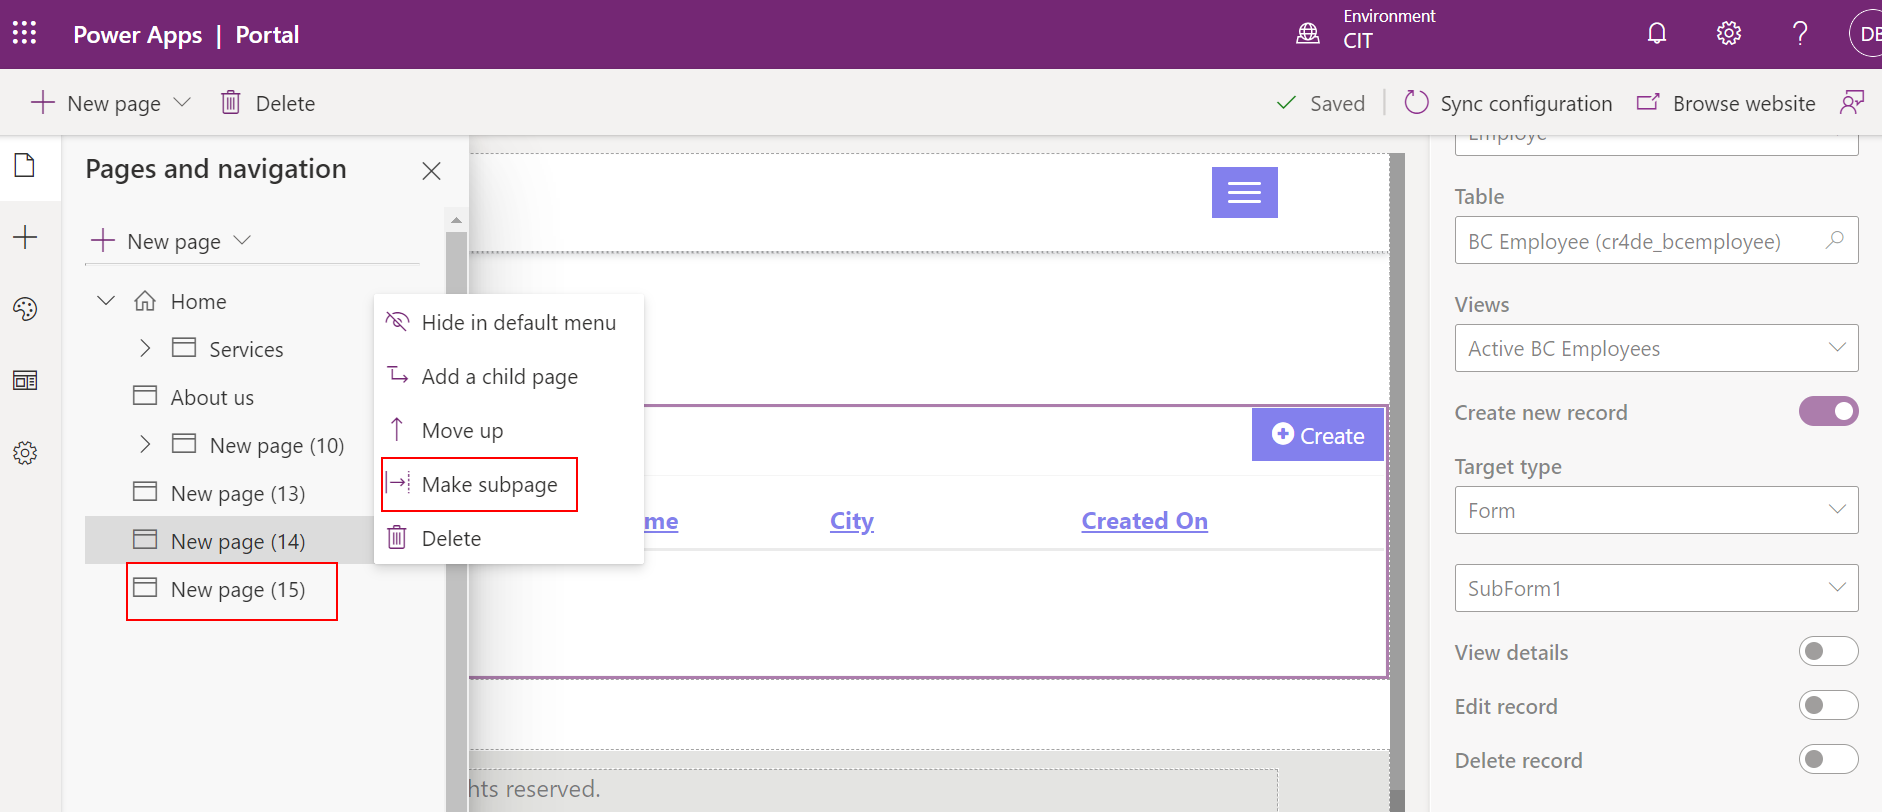Open the app launcher waffle icon
This screenshot has height=812, width=1882.
25,34
